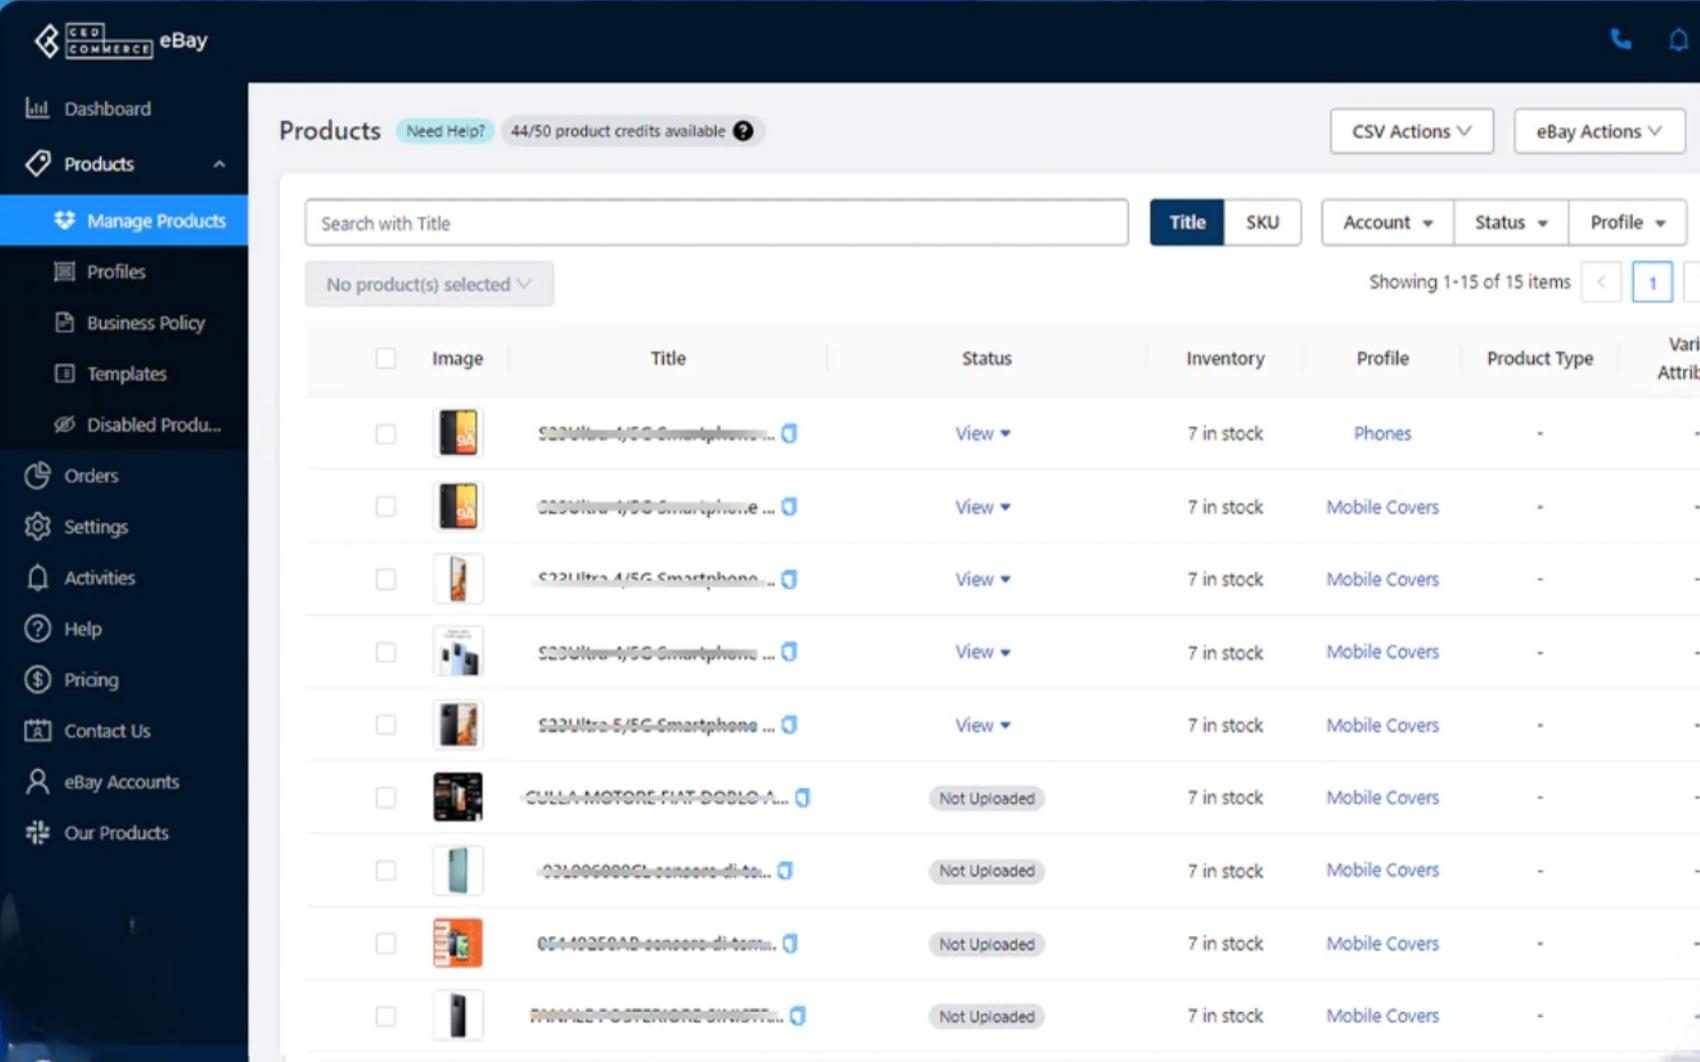The image size is (1700, 1062).
Task: Open the No product(s) selected dropdown
Action: (x=429, y=284)
